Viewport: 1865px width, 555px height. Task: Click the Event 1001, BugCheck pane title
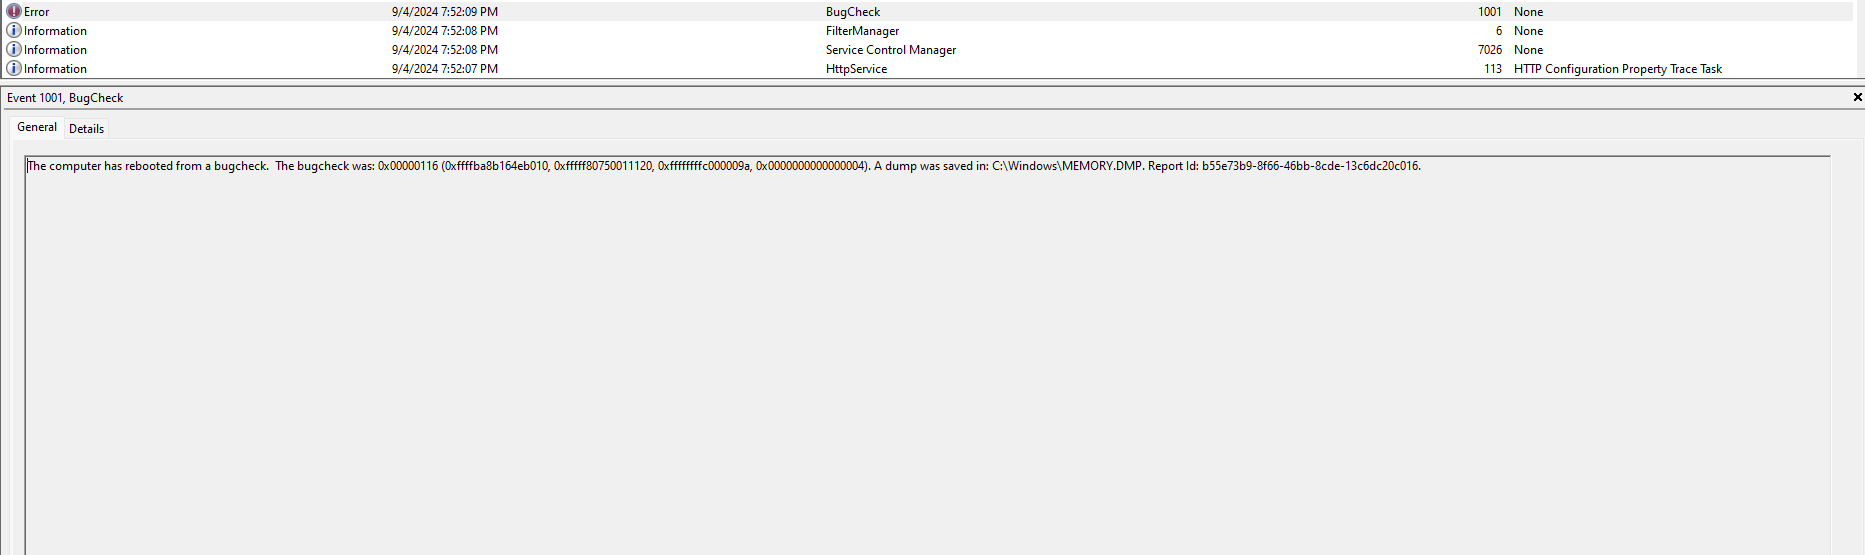click(x=65, y=98)
